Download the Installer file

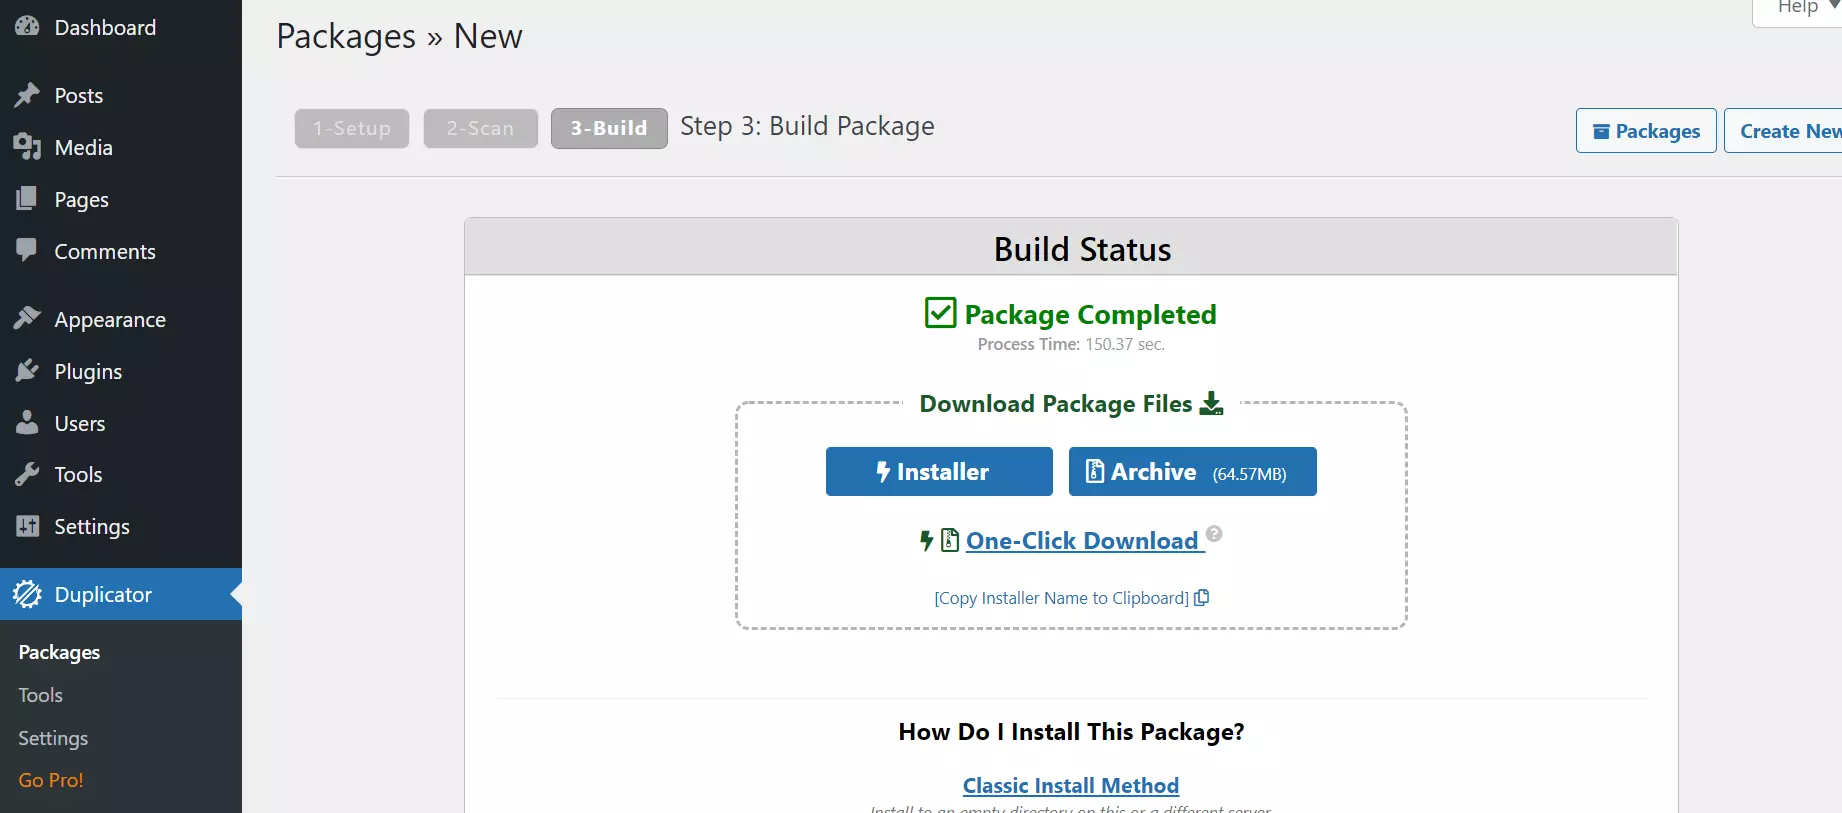(939, 471)
